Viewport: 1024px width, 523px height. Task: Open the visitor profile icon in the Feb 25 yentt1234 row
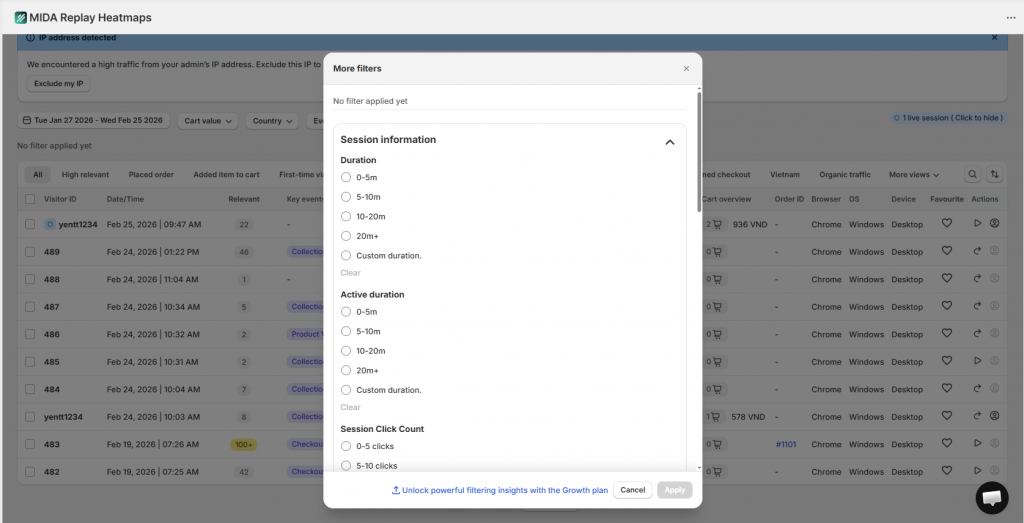[995, 223]
